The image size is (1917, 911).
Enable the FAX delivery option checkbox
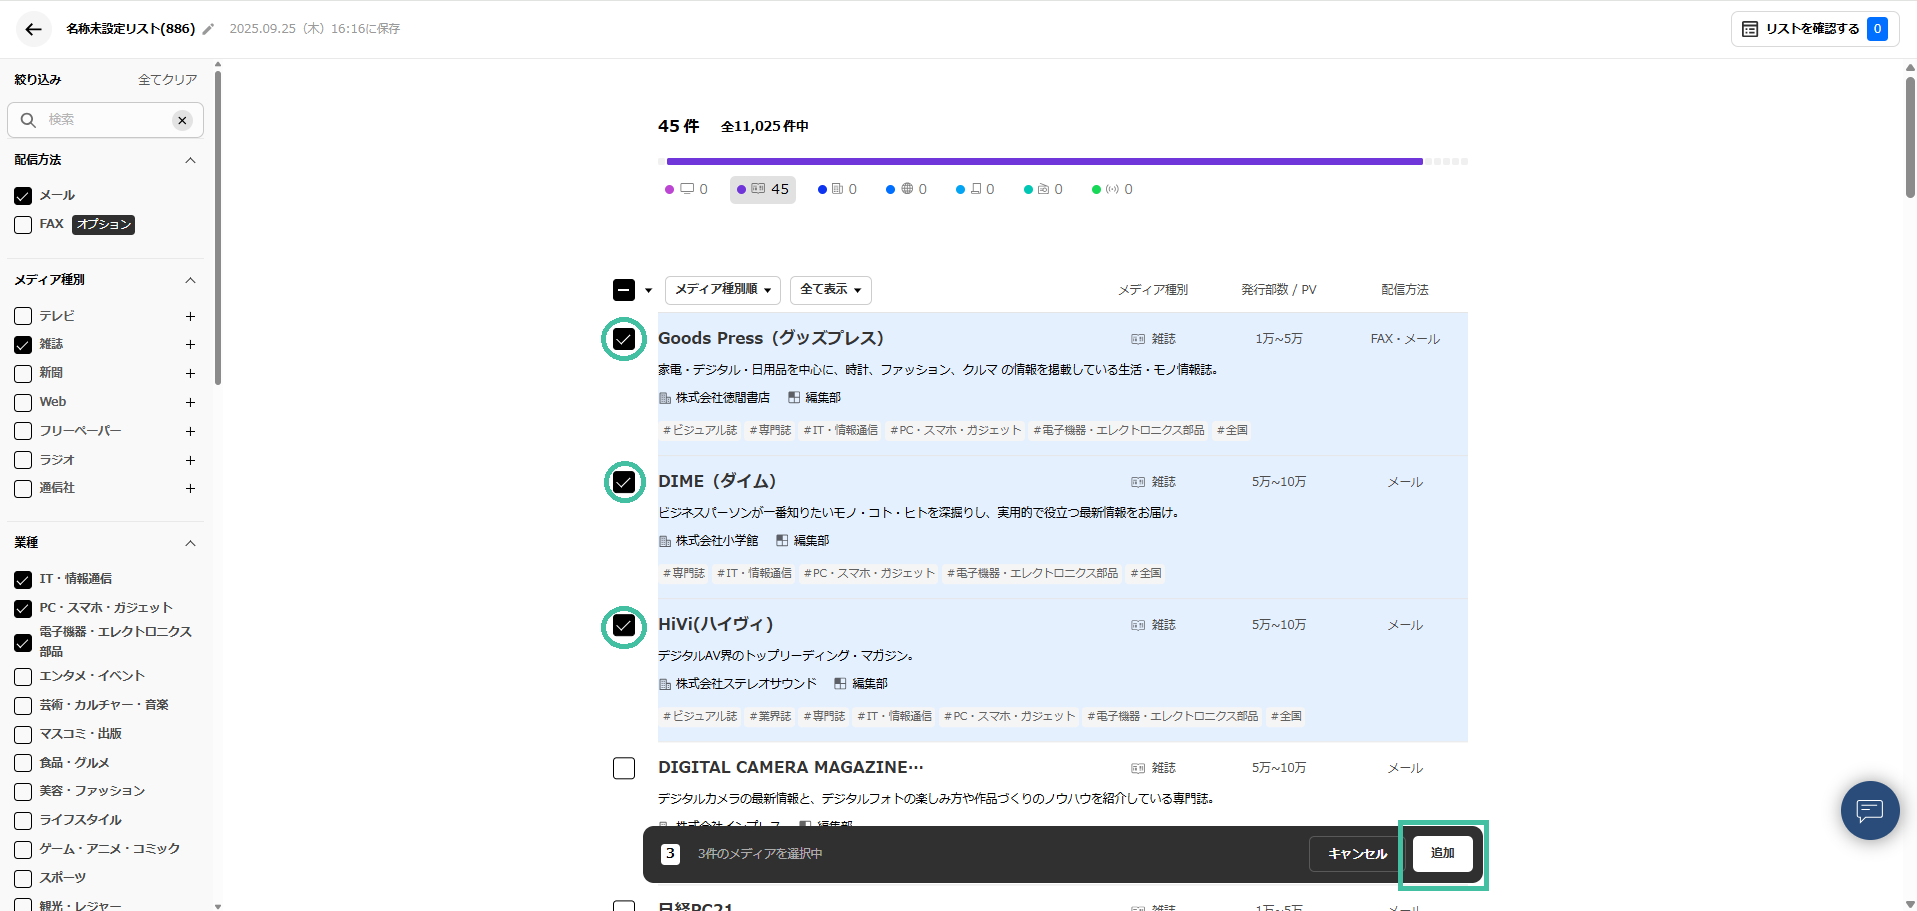pyautogui.click(x=22, y=224)
